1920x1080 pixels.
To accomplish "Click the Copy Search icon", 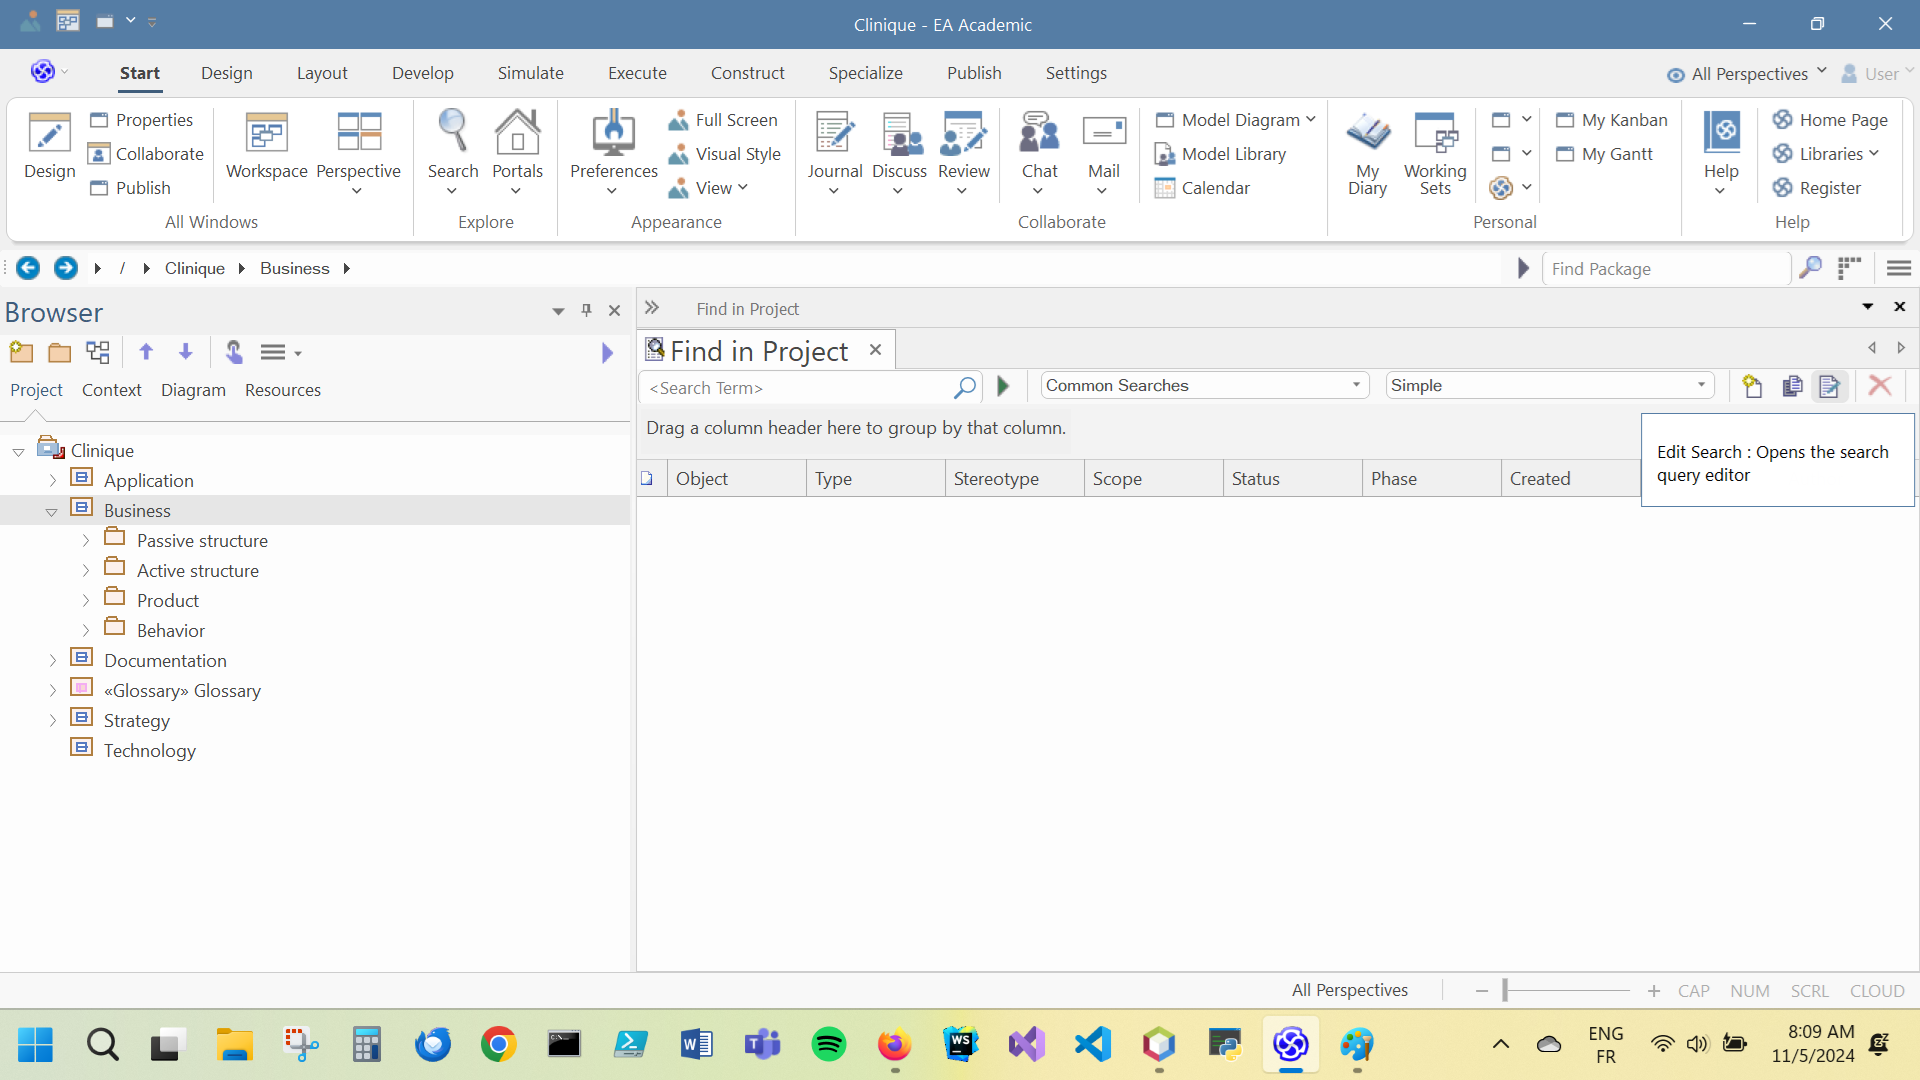I will (x=1792, y=386).
